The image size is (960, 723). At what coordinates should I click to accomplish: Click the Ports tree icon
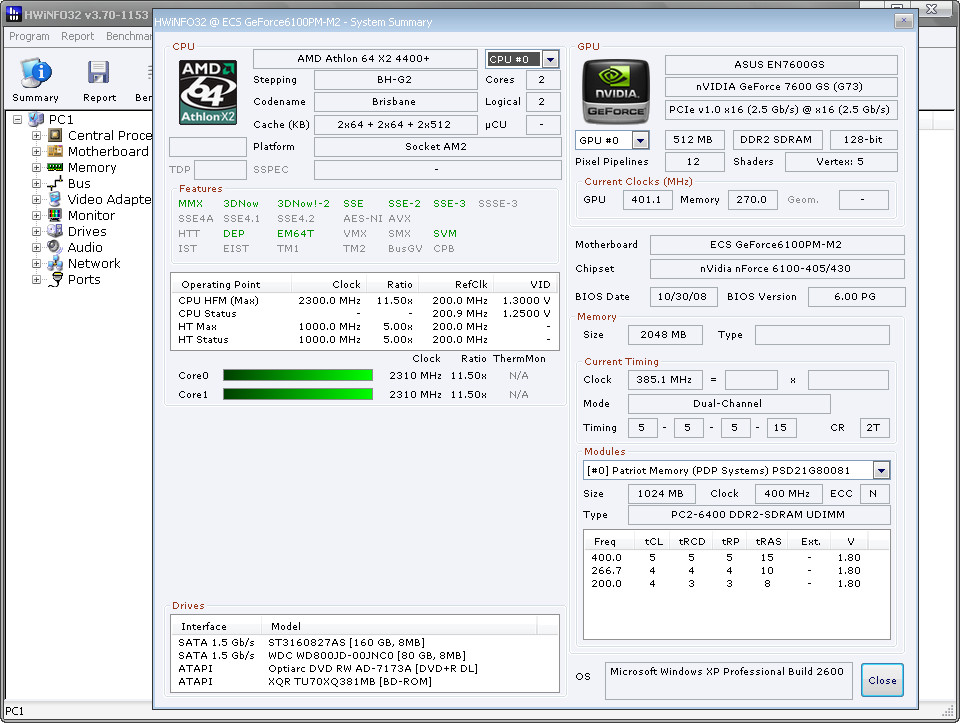pyautogui.click(x=55, y=279)
